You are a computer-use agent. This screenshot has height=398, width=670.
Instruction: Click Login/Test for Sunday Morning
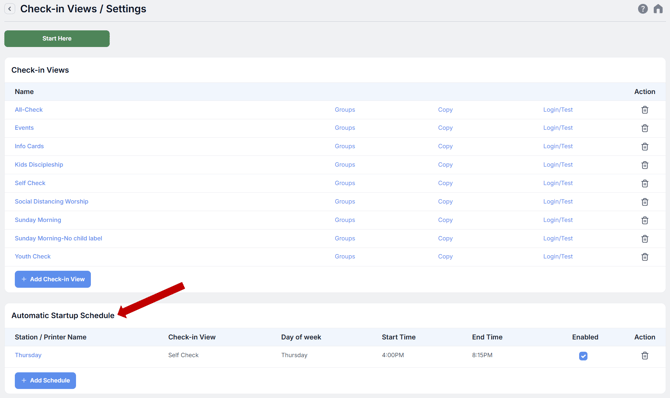click(x=558, y=220)
